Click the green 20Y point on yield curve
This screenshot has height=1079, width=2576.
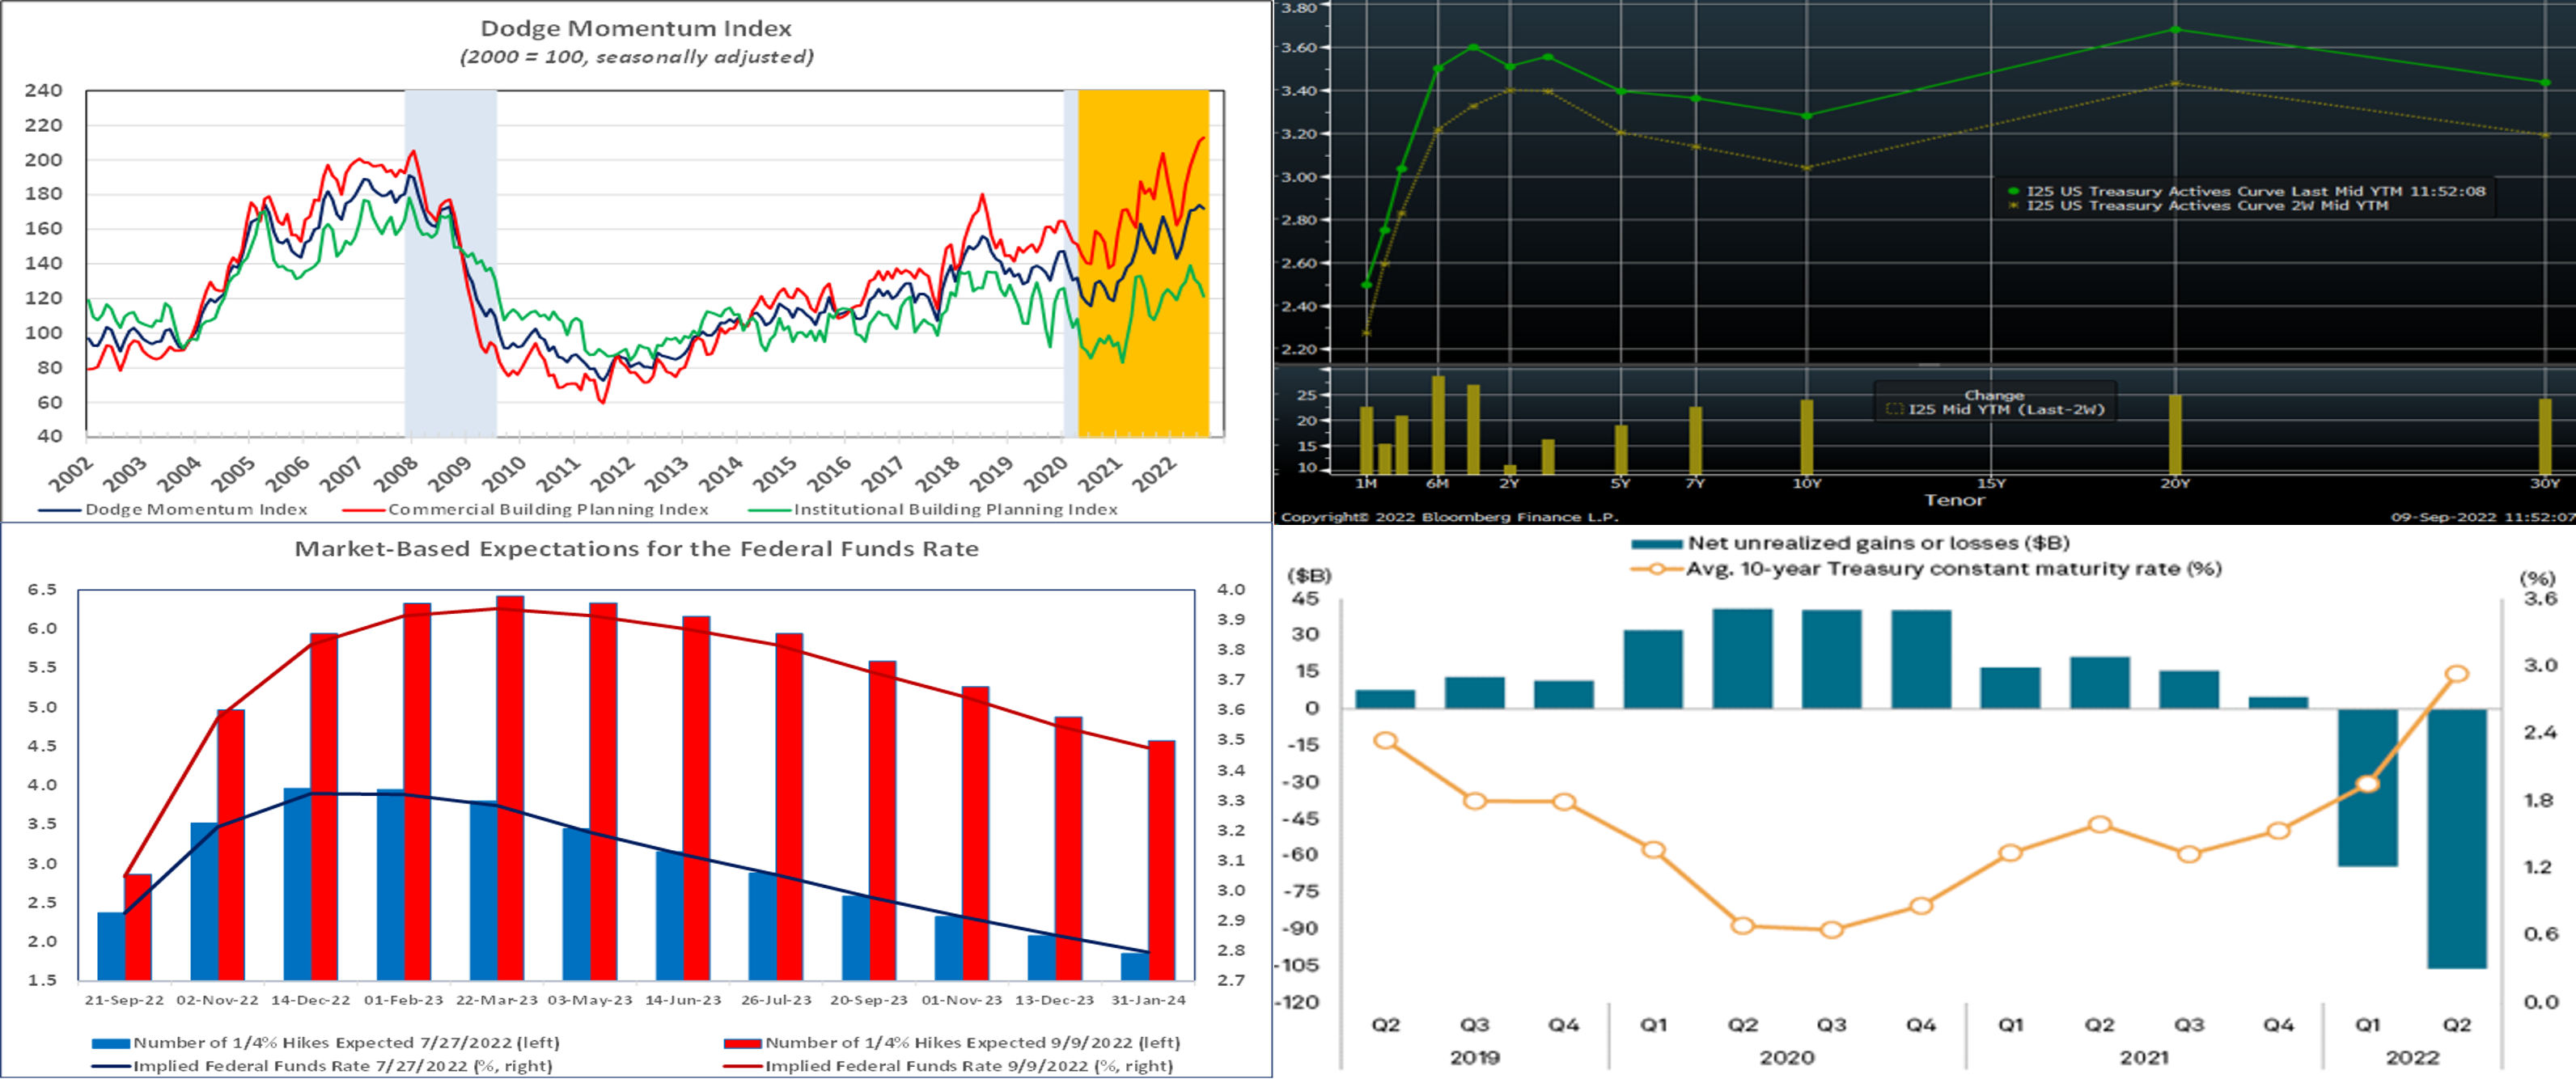(2175, 30)
